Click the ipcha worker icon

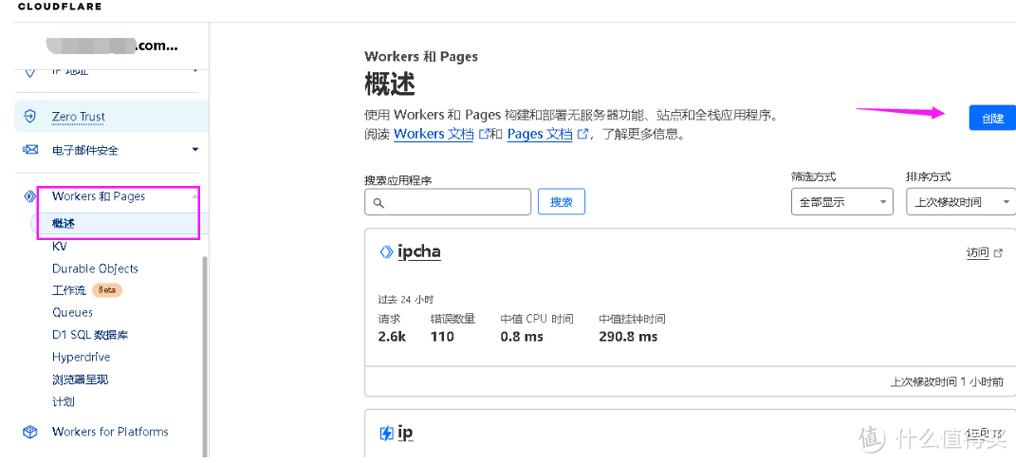coord(386,252)
